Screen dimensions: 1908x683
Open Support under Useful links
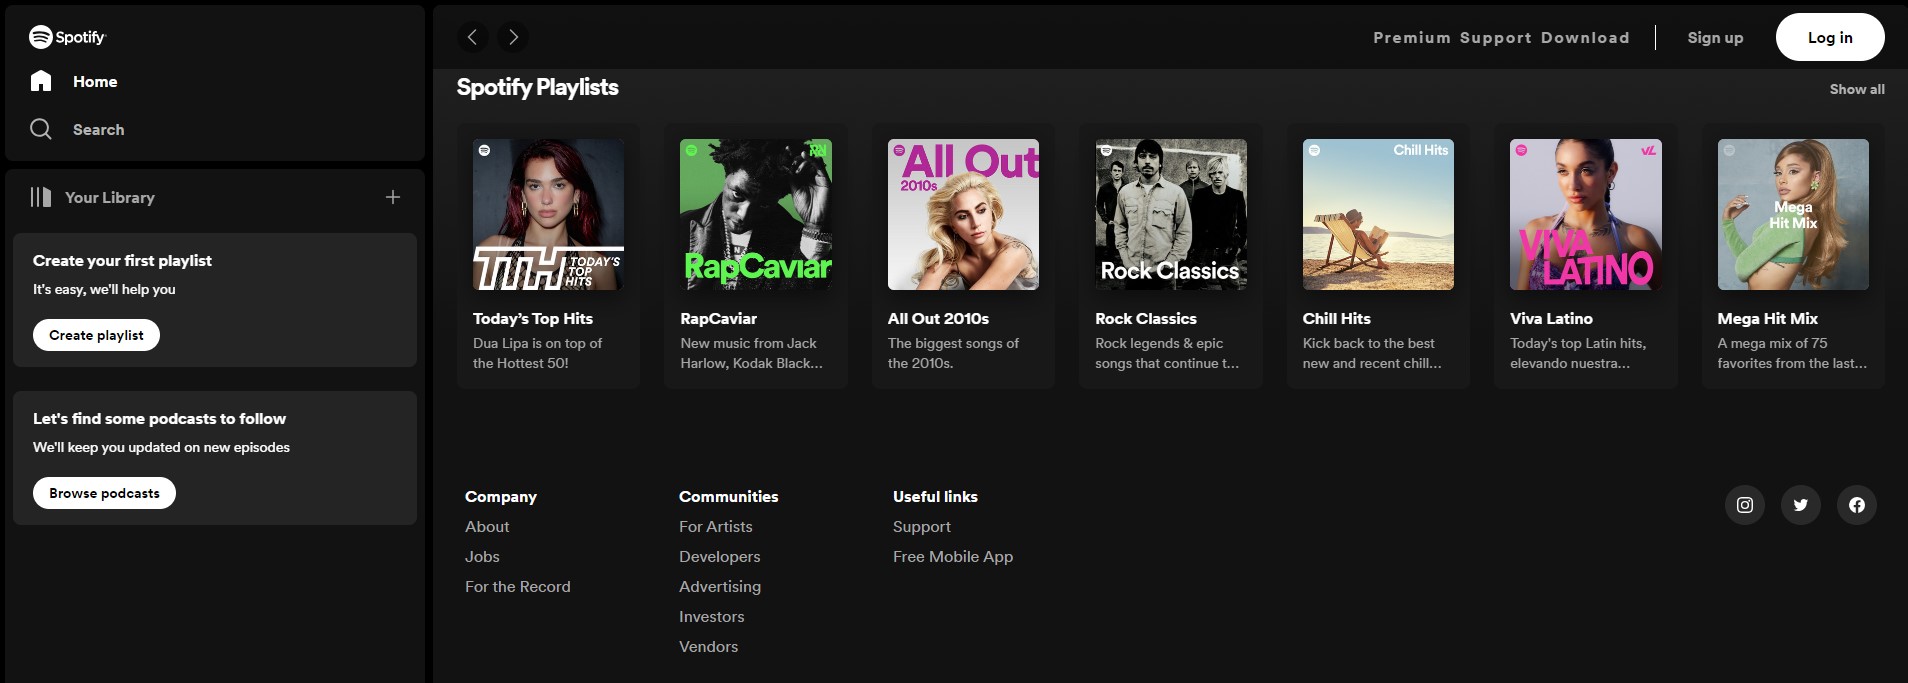[x=922, y=527]
